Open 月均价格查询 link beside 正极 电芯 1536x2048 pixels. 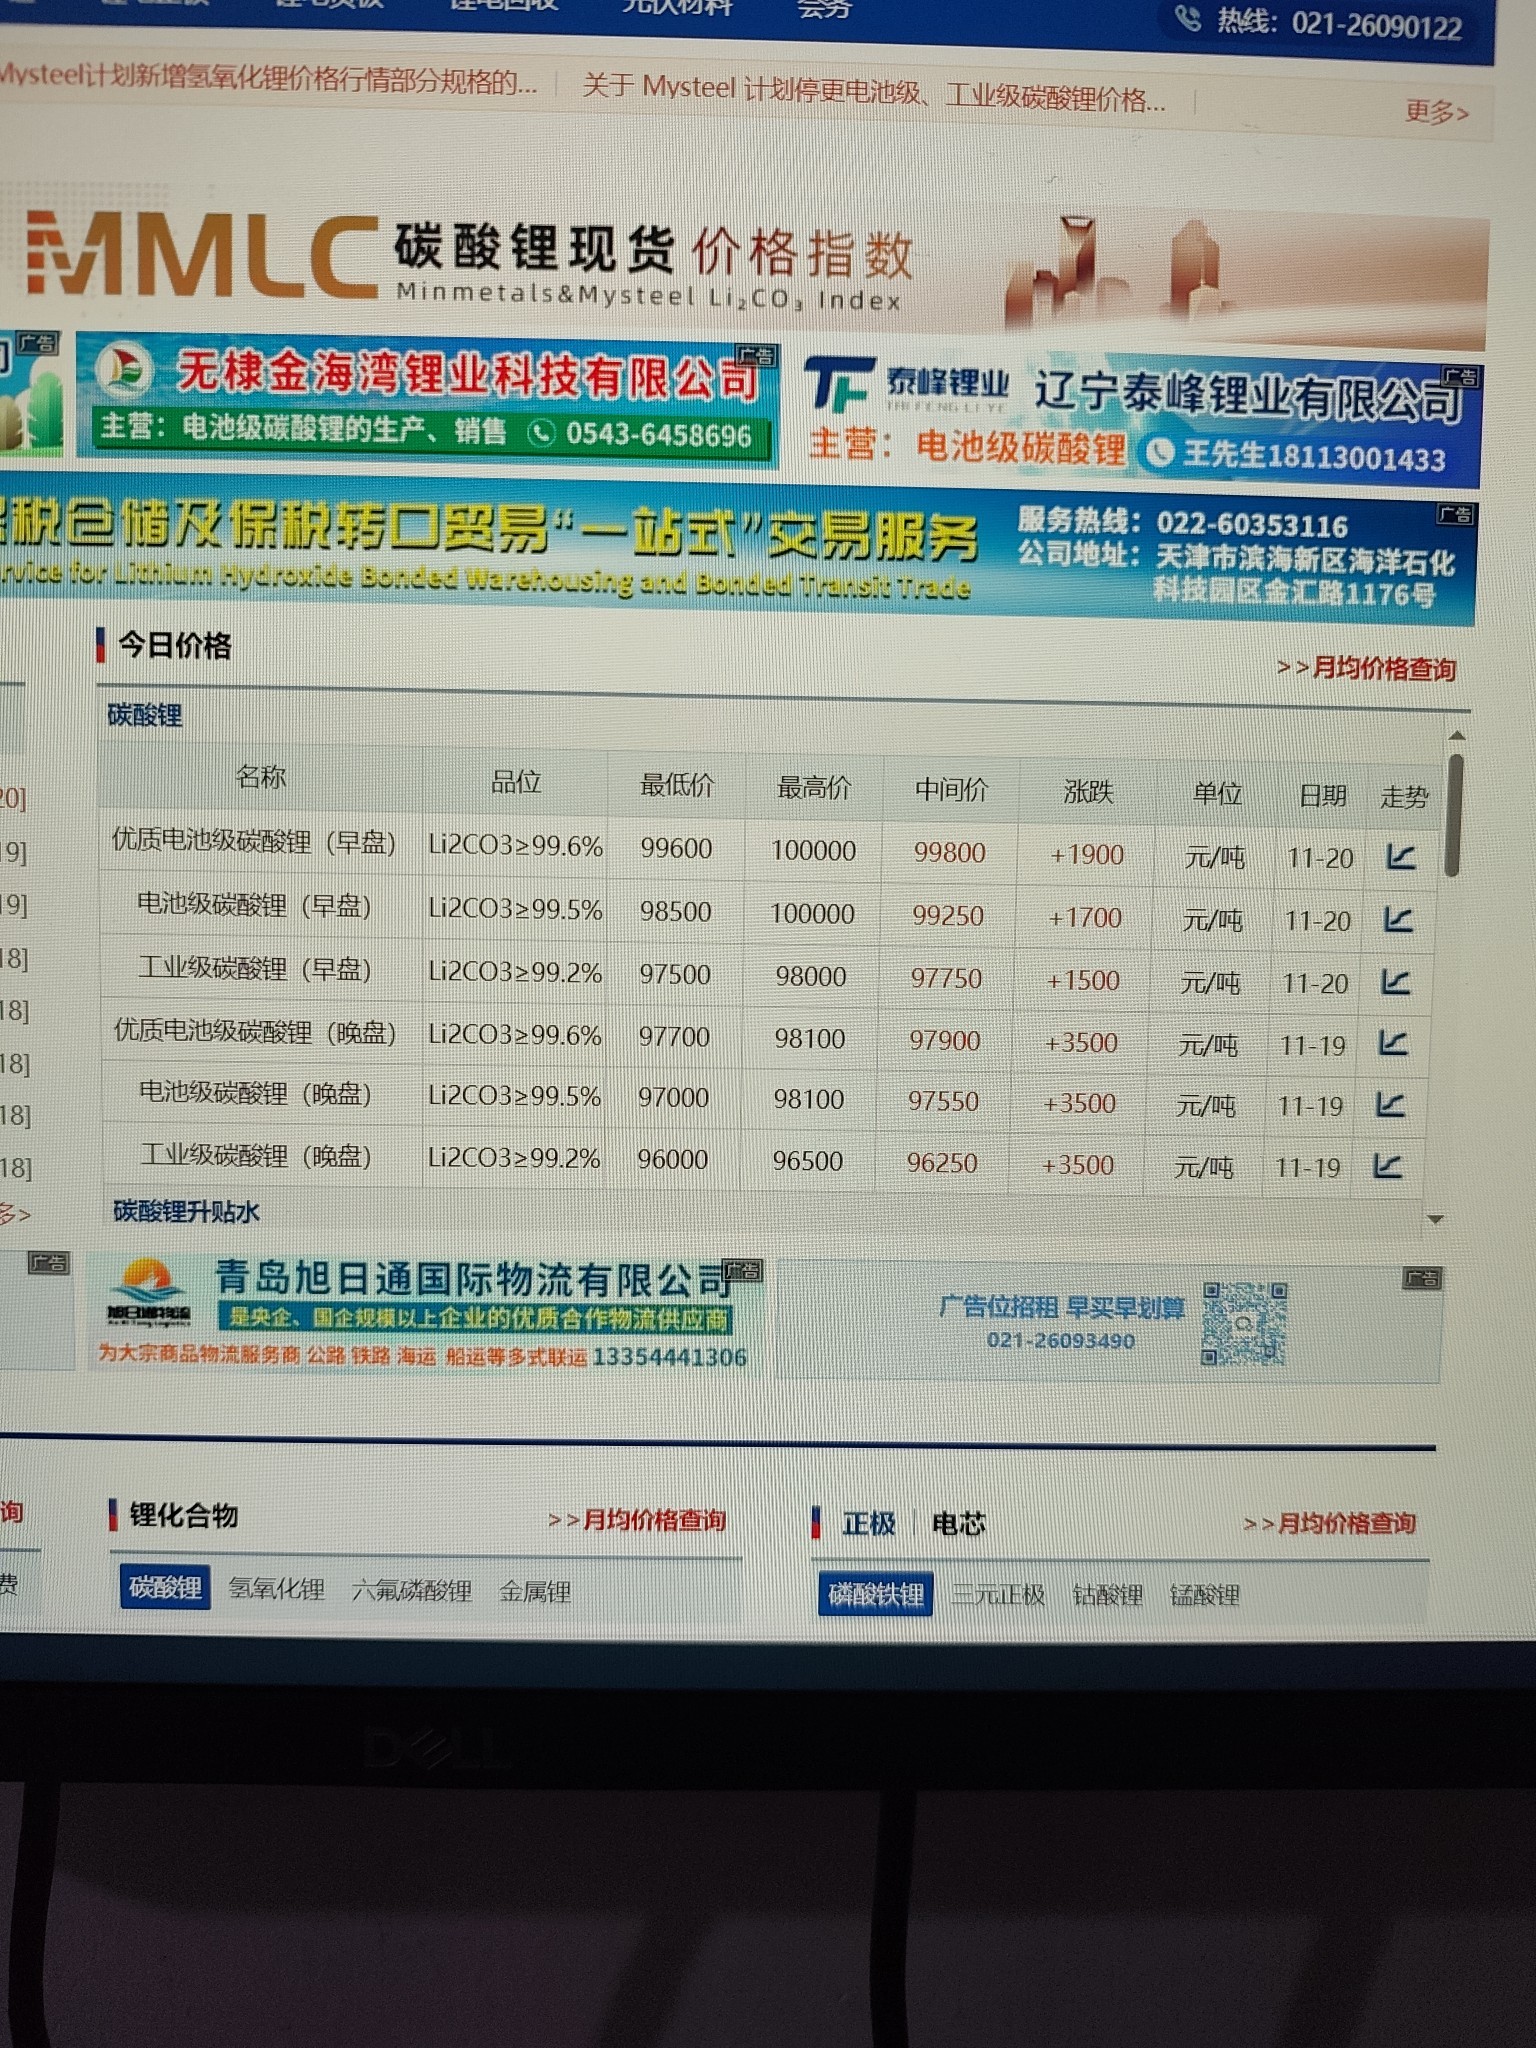click(x=1329, y=1523)
